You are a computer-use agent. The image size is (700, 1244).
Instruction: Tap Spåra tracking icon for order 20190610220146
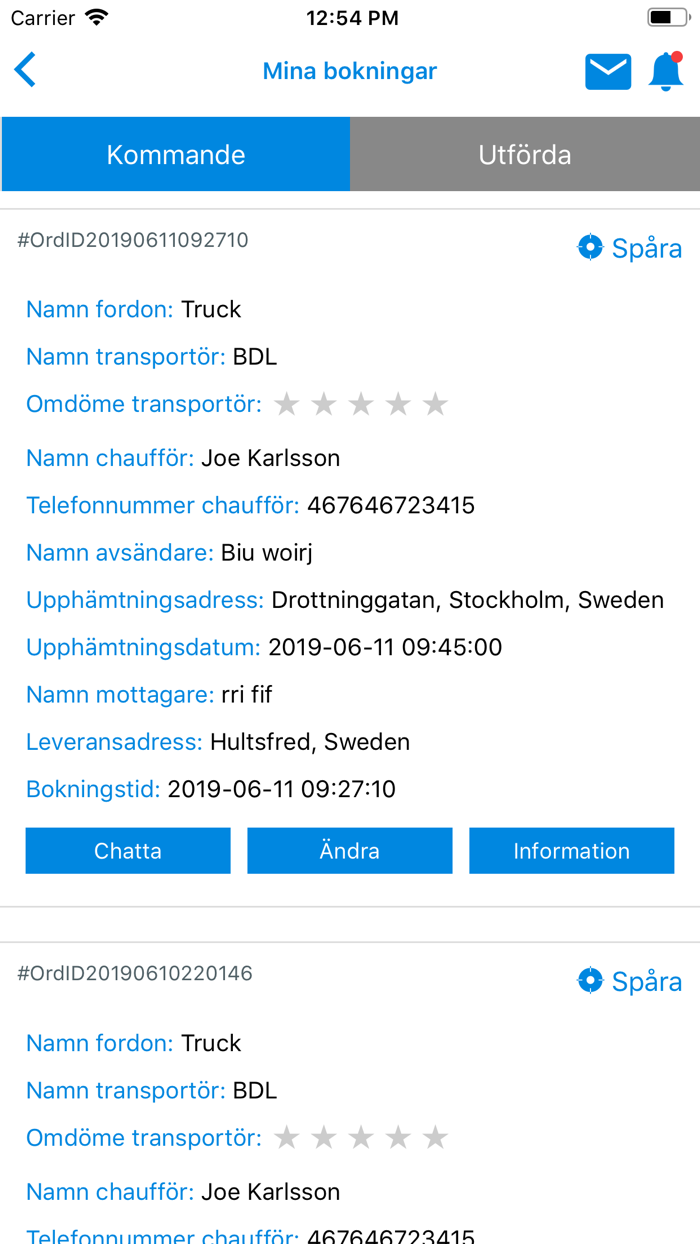pos(591,981)
